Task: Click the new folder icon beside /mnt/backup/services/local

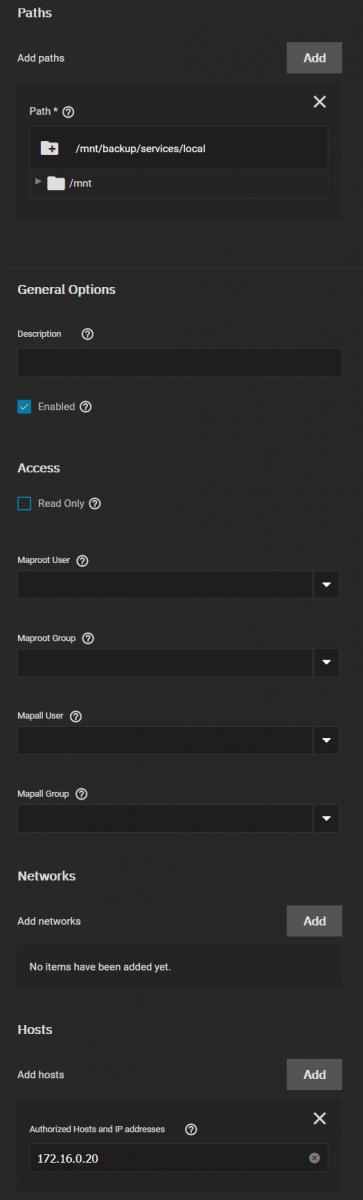Action: pos(50,148)
